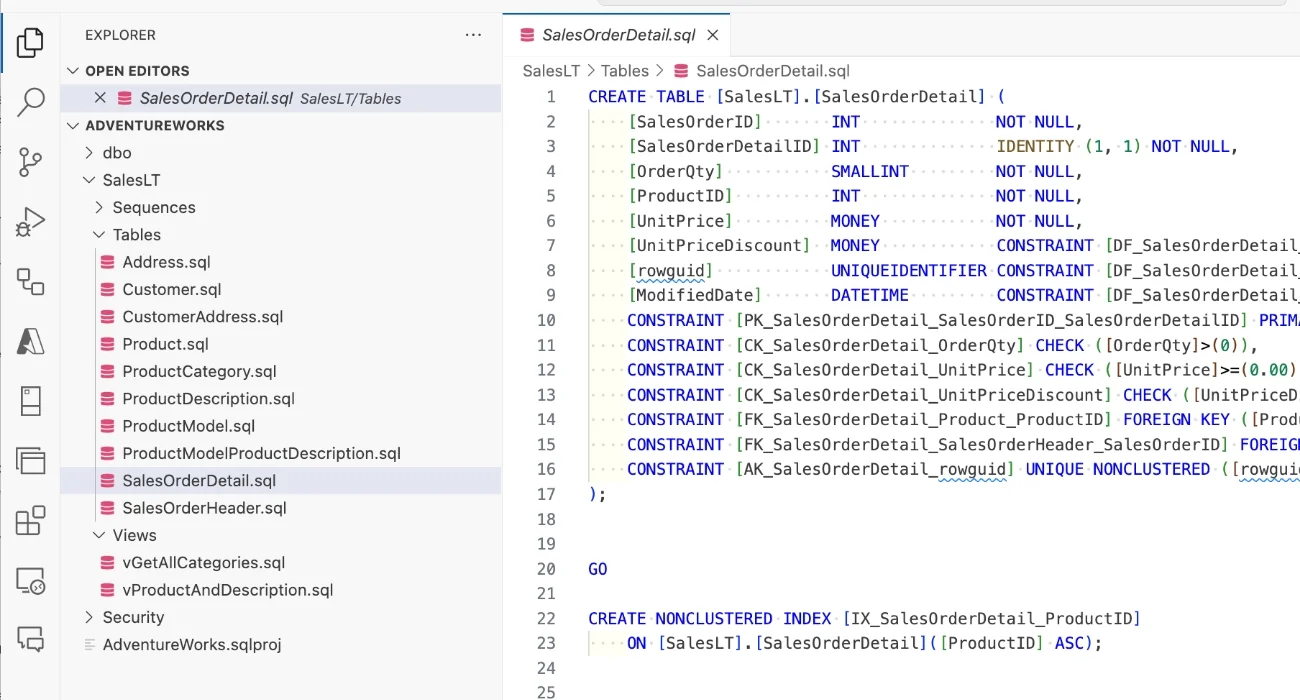Screen dimensions: 1300x700
Task: Open ProductCategory.sql in the file tree
Action: (x=199, y=371)
